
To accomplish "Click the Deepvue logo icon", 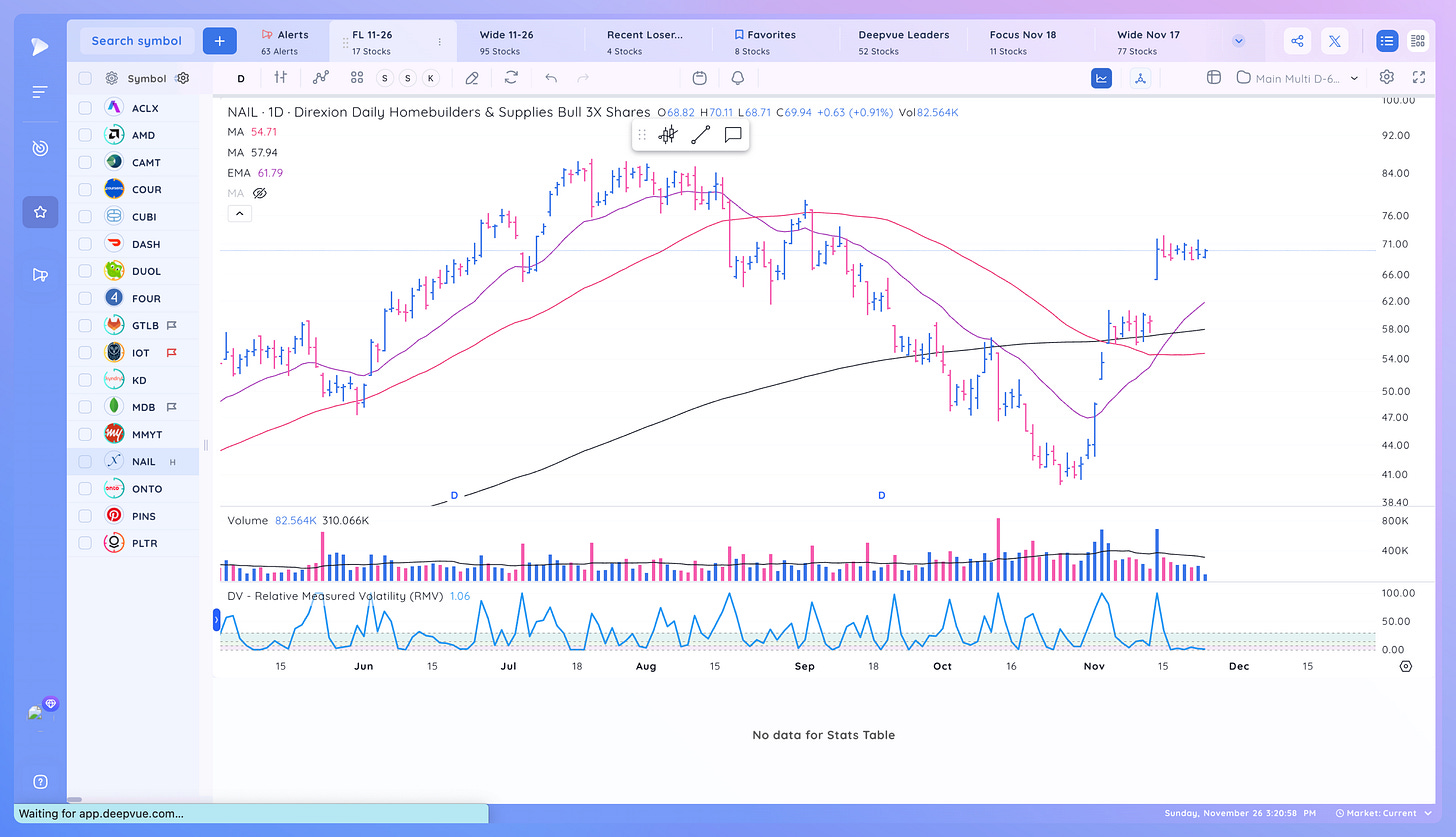I will click(39, 45).
